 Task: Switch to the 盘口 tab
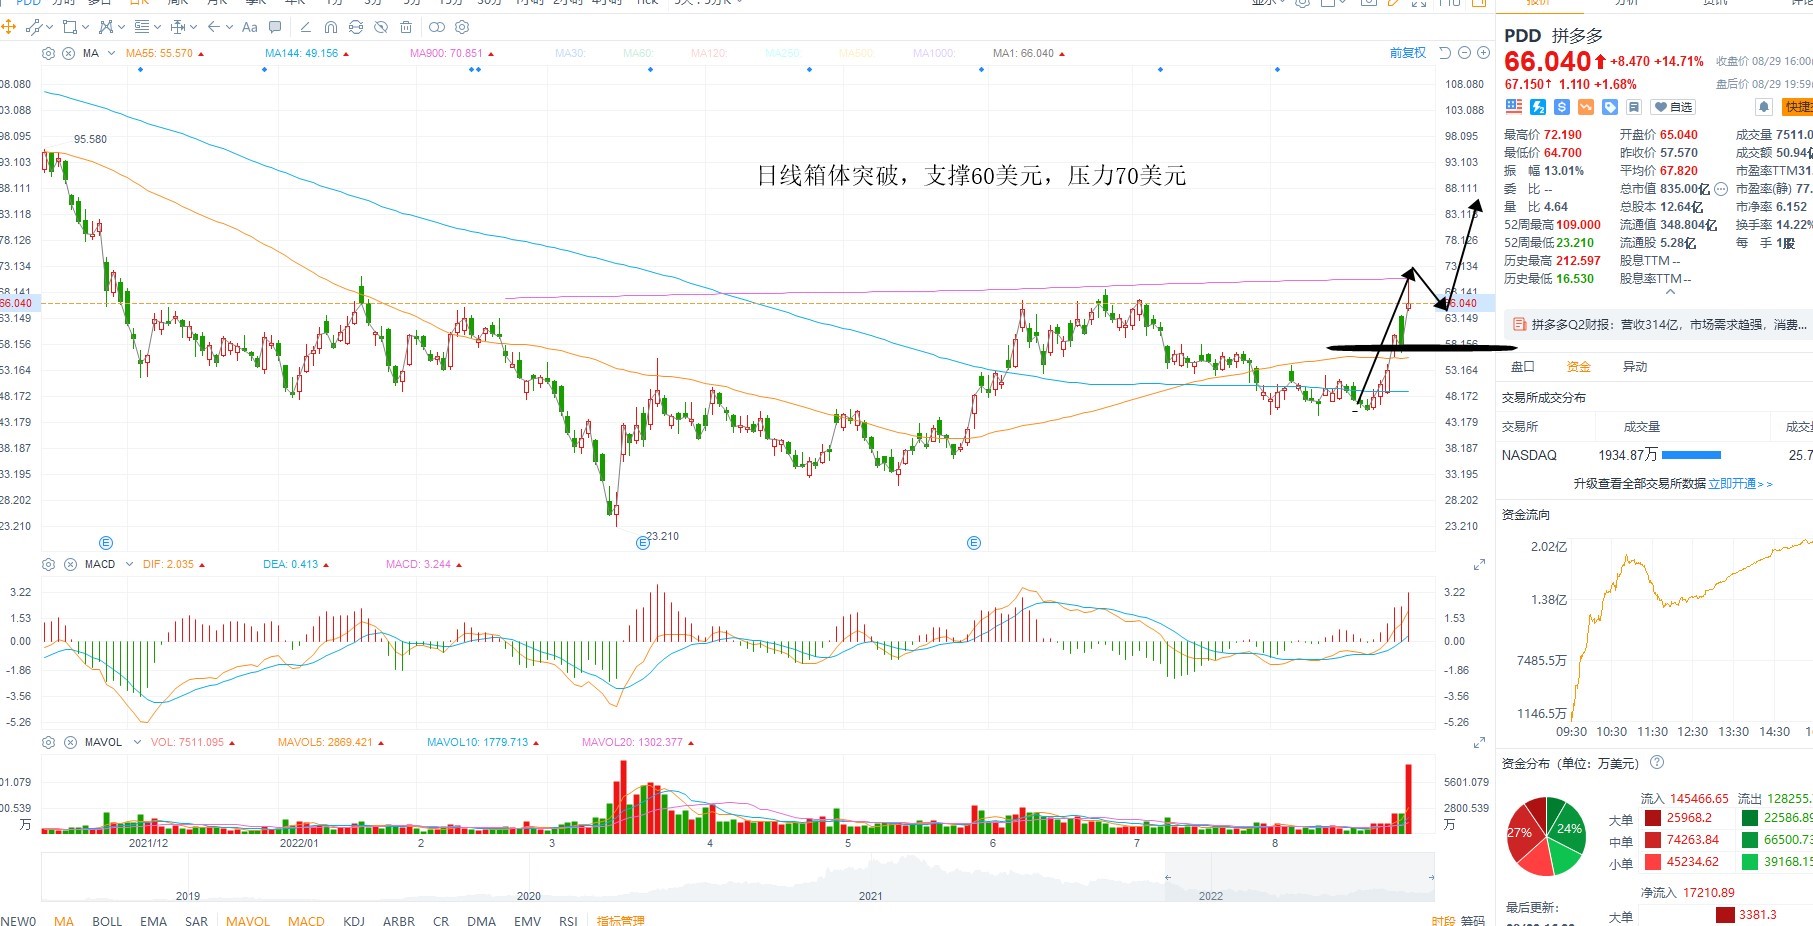coord(1522,367)
